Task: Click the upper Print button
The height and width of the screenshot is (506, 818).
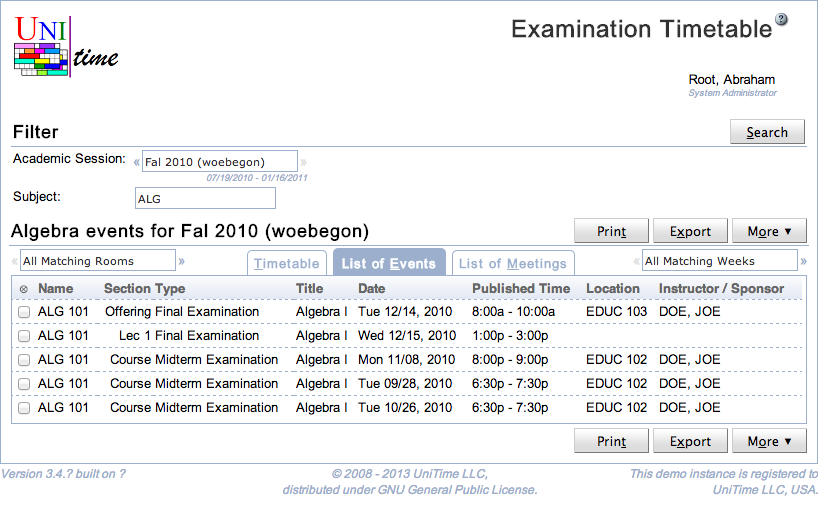Action: (611, 231)
